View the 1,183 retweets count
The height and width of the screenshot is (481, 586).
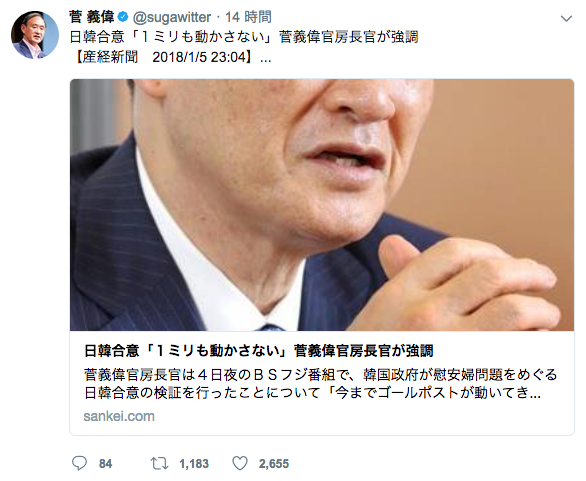[x=194, y=464]
